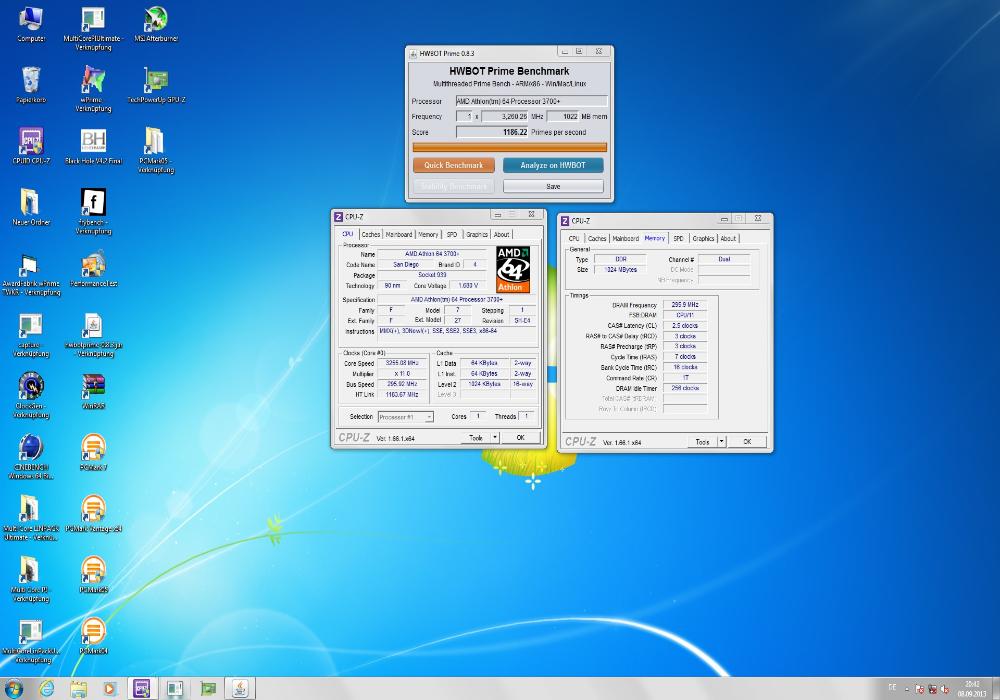Expand Tools dropdown arrow in right CPU-Z window
This screenshot has width=1000, height=700.
coord(722,441)
